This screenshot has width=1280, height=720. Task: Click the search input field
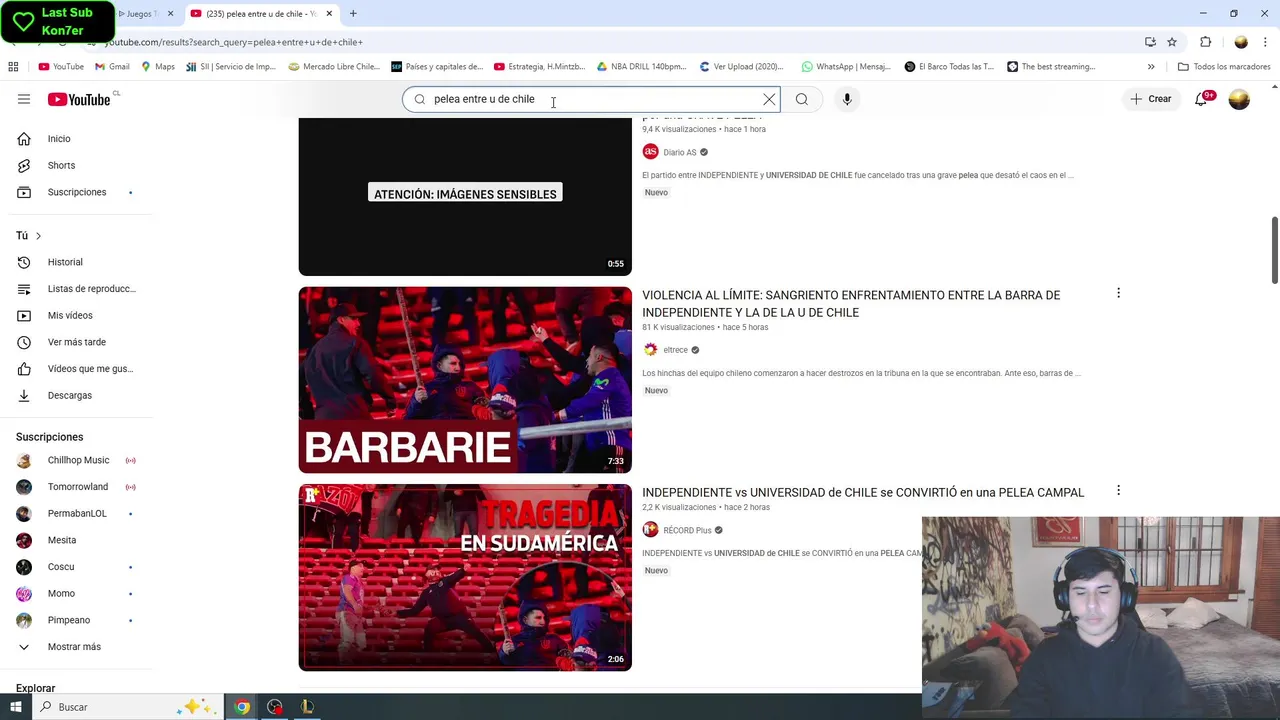click(590, 99)
